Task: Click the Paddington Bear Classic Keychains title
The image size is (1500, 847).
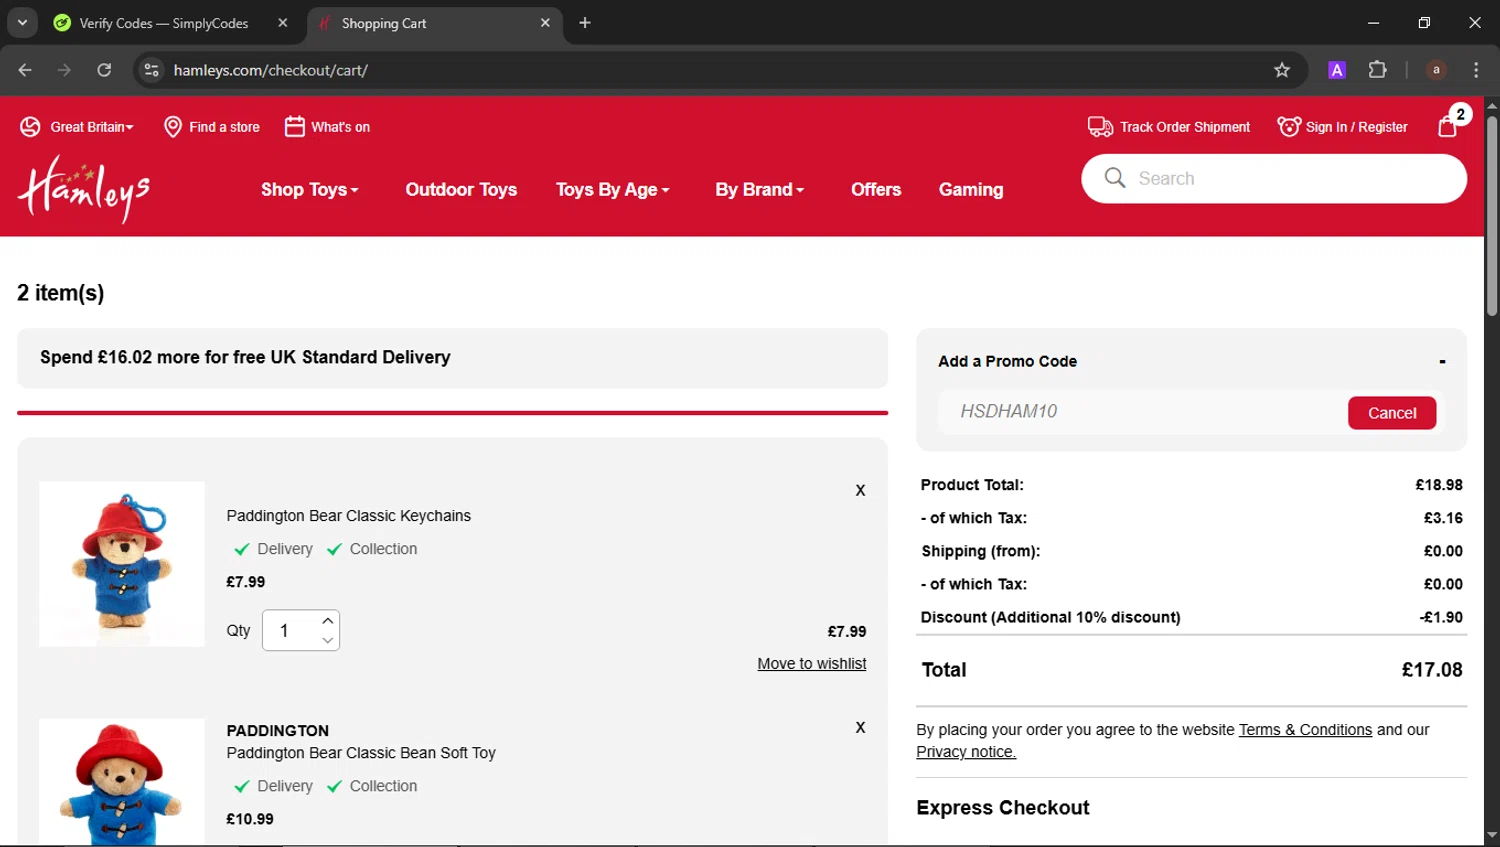Action: [x=348, y=516]
